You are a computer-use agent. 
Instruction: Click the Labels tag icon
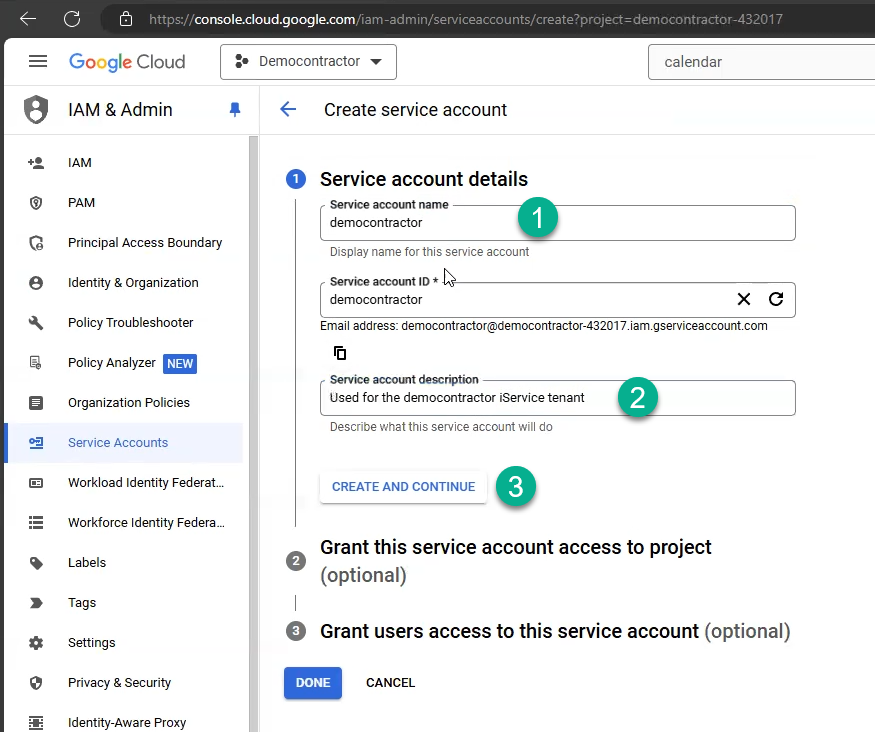[36, 563]
